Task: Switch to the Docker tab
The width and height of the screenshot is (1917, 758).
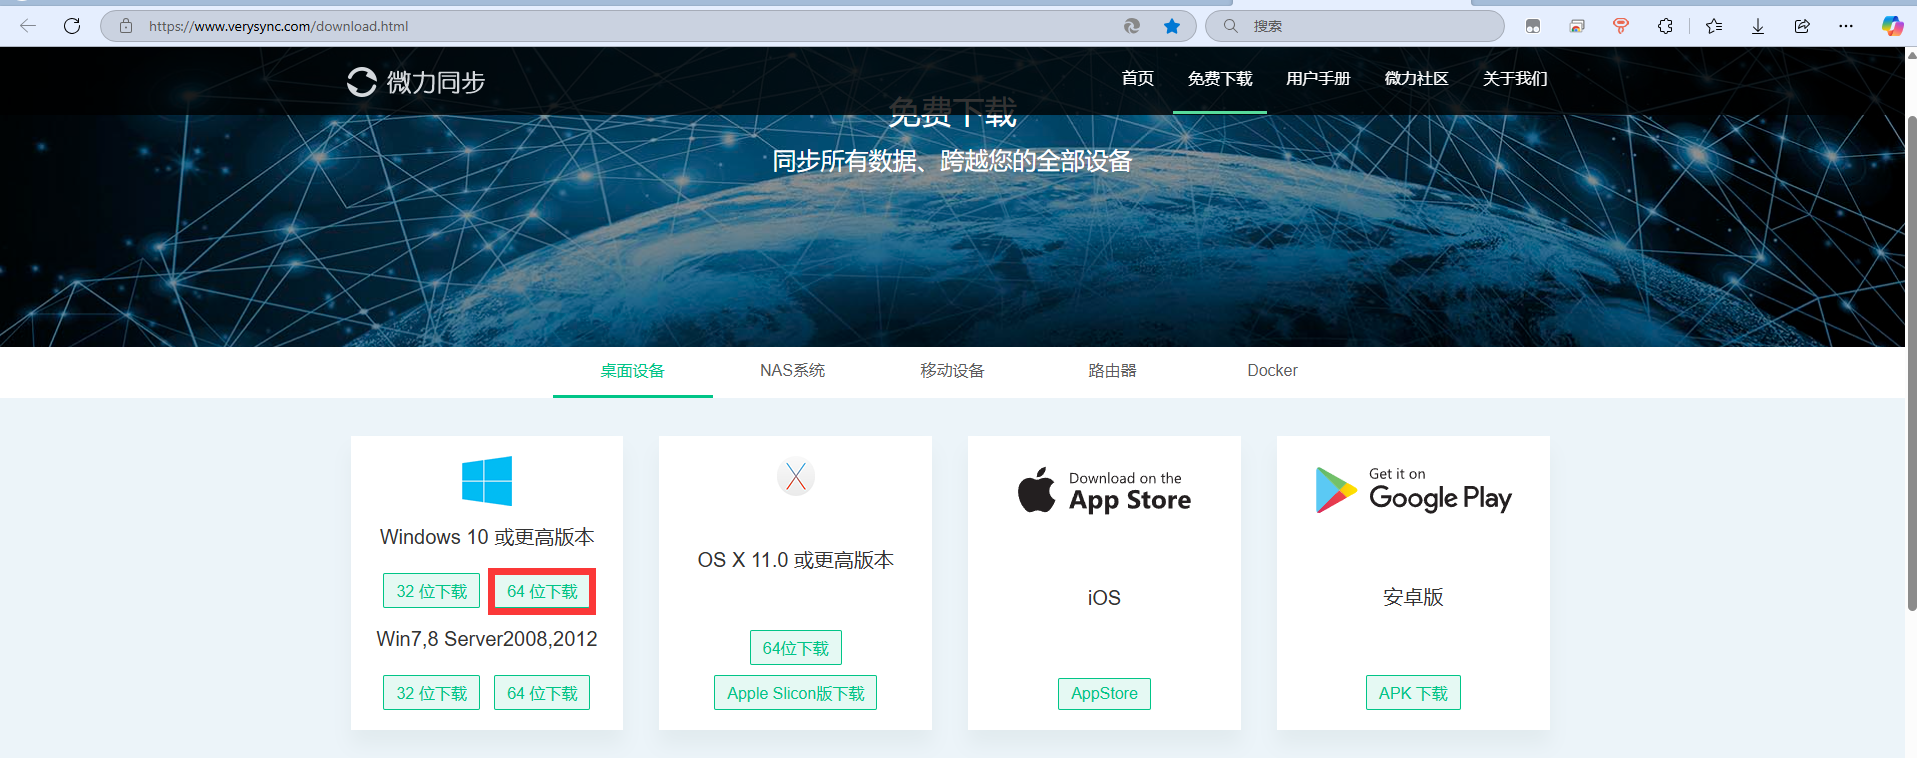Action: 1272,371
